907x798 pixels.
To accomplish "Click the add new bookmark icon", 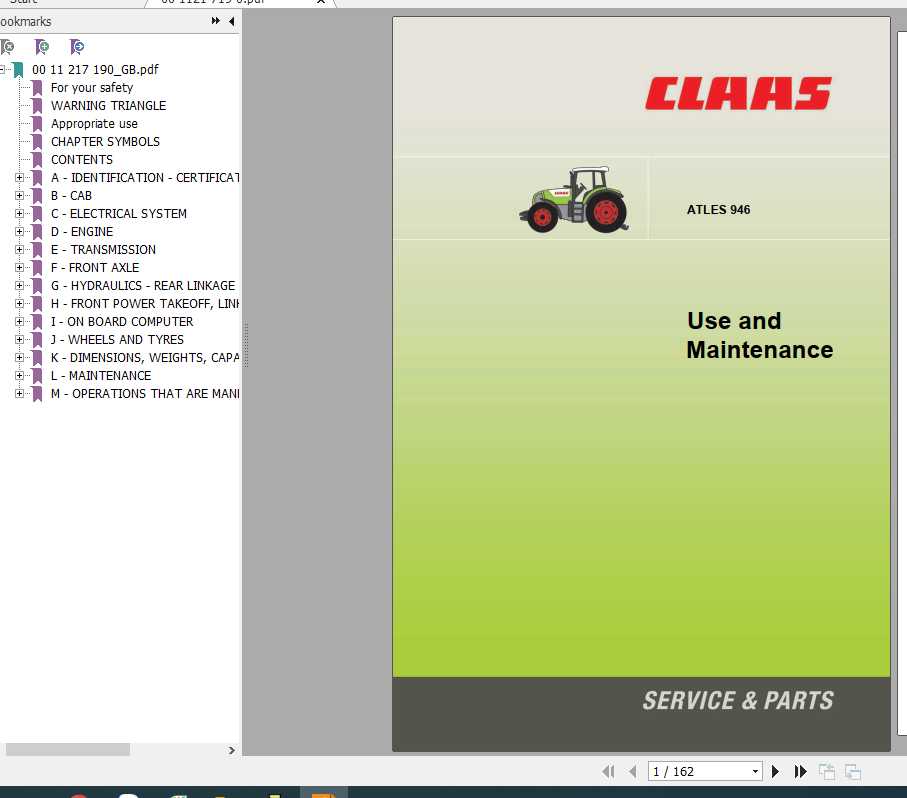I will [x=43, y=47].
